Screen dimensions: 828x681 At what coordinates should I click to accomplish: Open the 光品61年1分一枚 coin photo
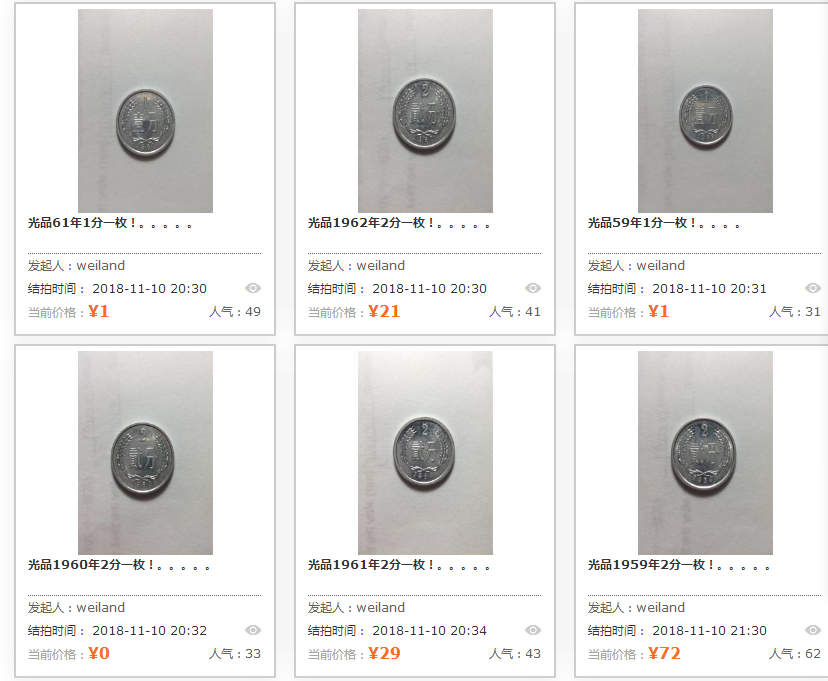pyautogui.click(x=145, y=111)
